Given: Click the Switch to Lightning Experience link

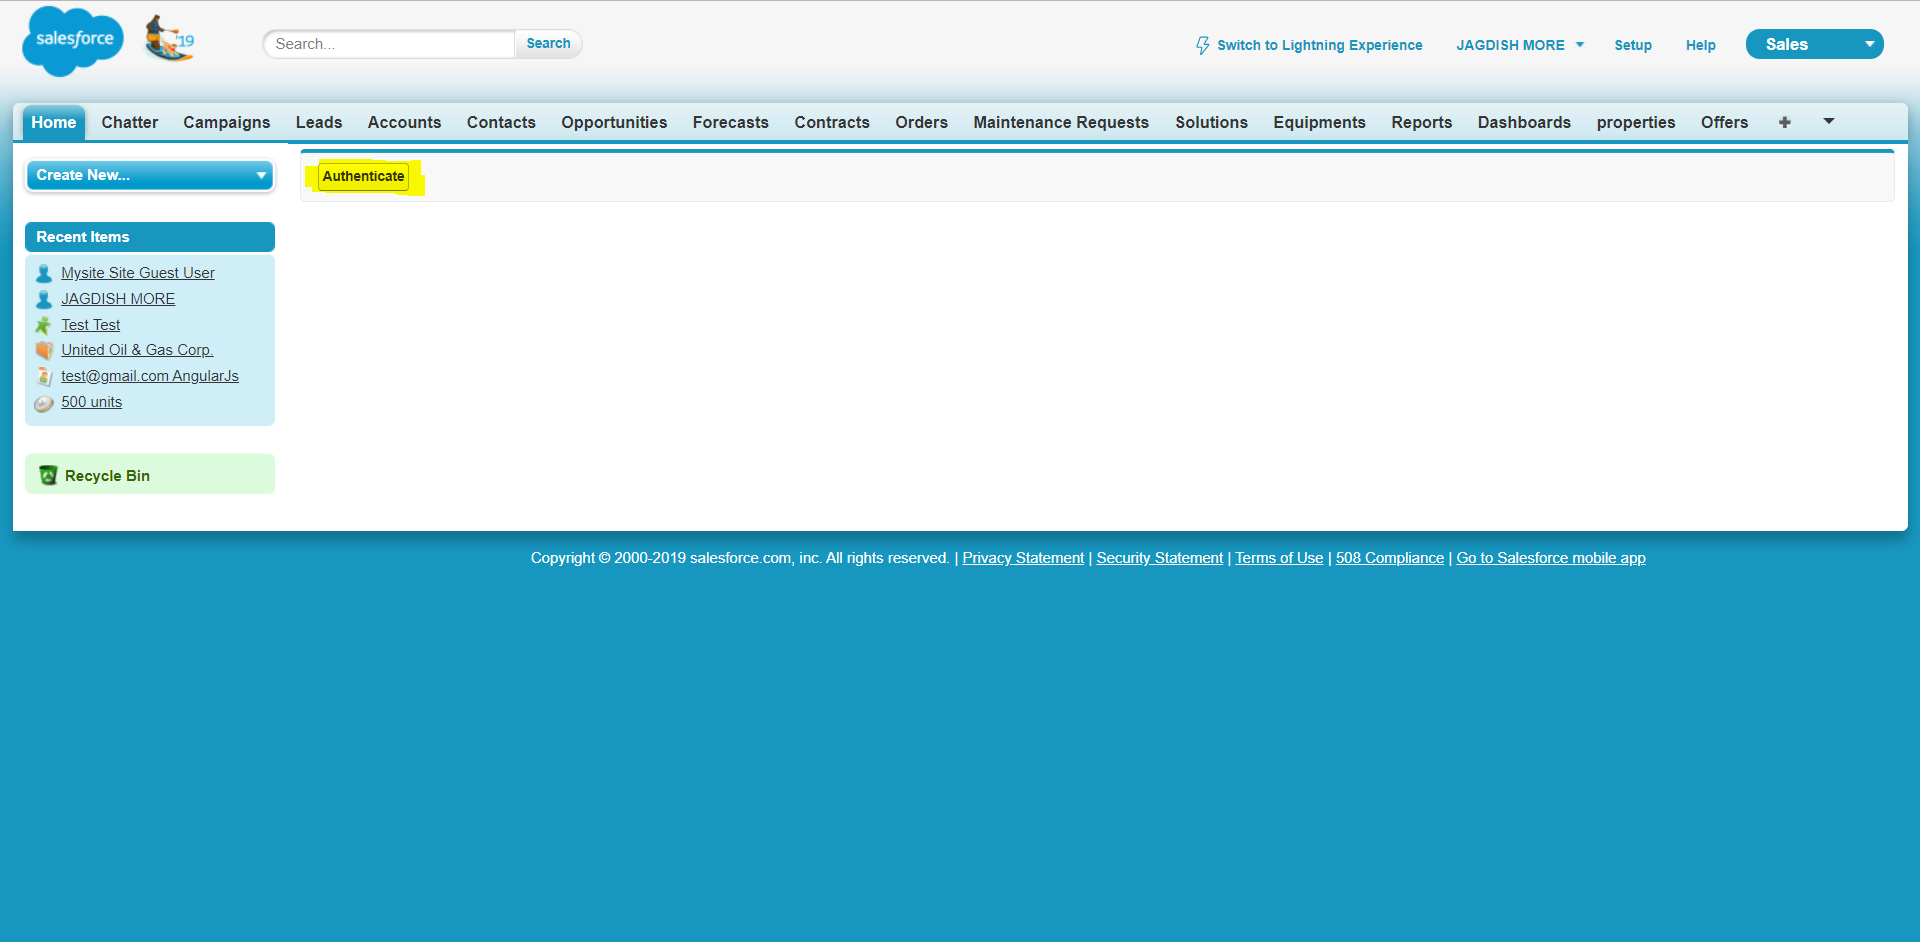Looking at the screenshot, I should 1319,45.
